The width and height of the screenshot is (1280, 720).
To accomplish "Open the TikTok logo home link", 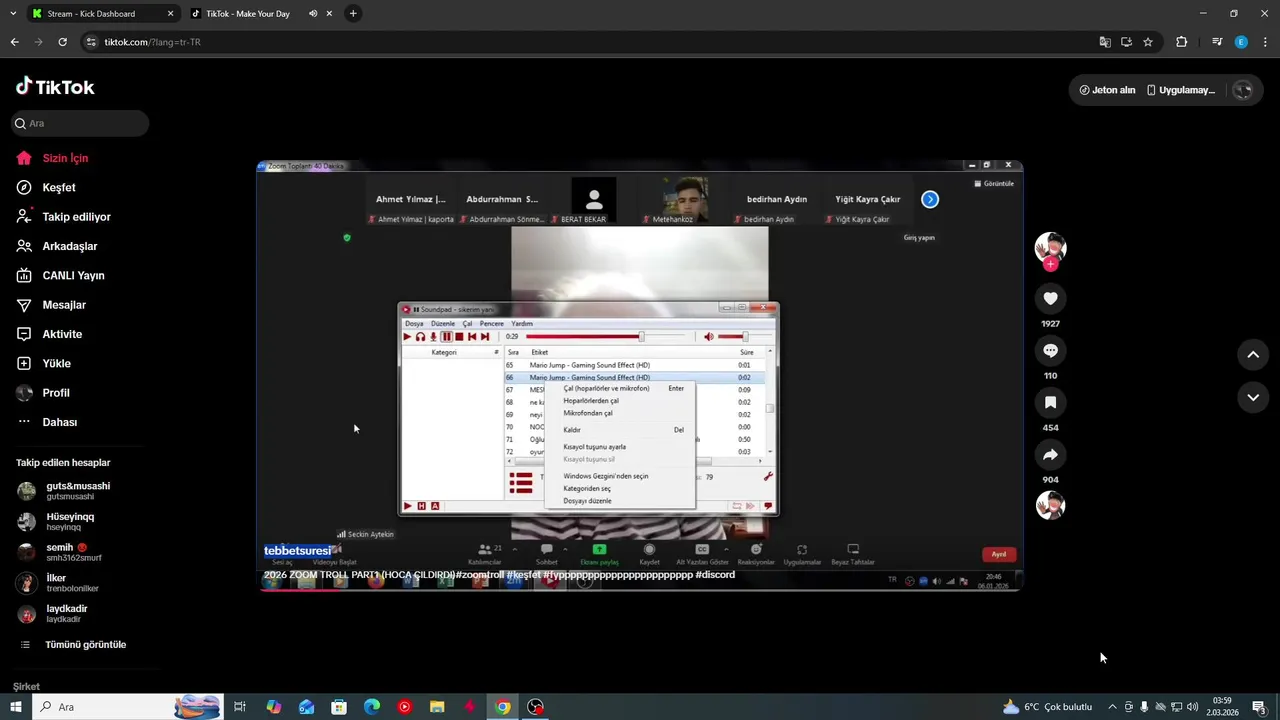I will click(55, 87).
